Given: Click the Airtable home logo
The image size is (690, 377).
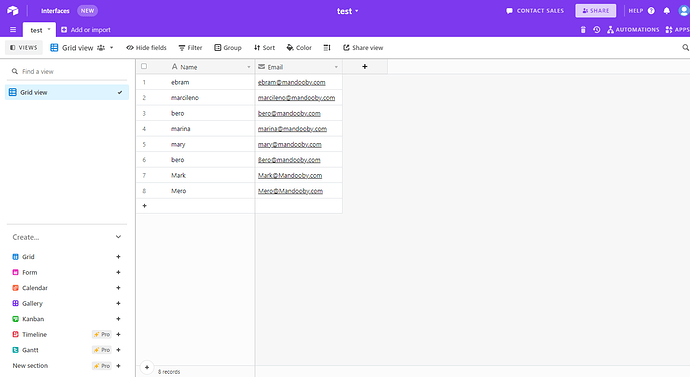Looking at the screenshot, I should (13, 11).
